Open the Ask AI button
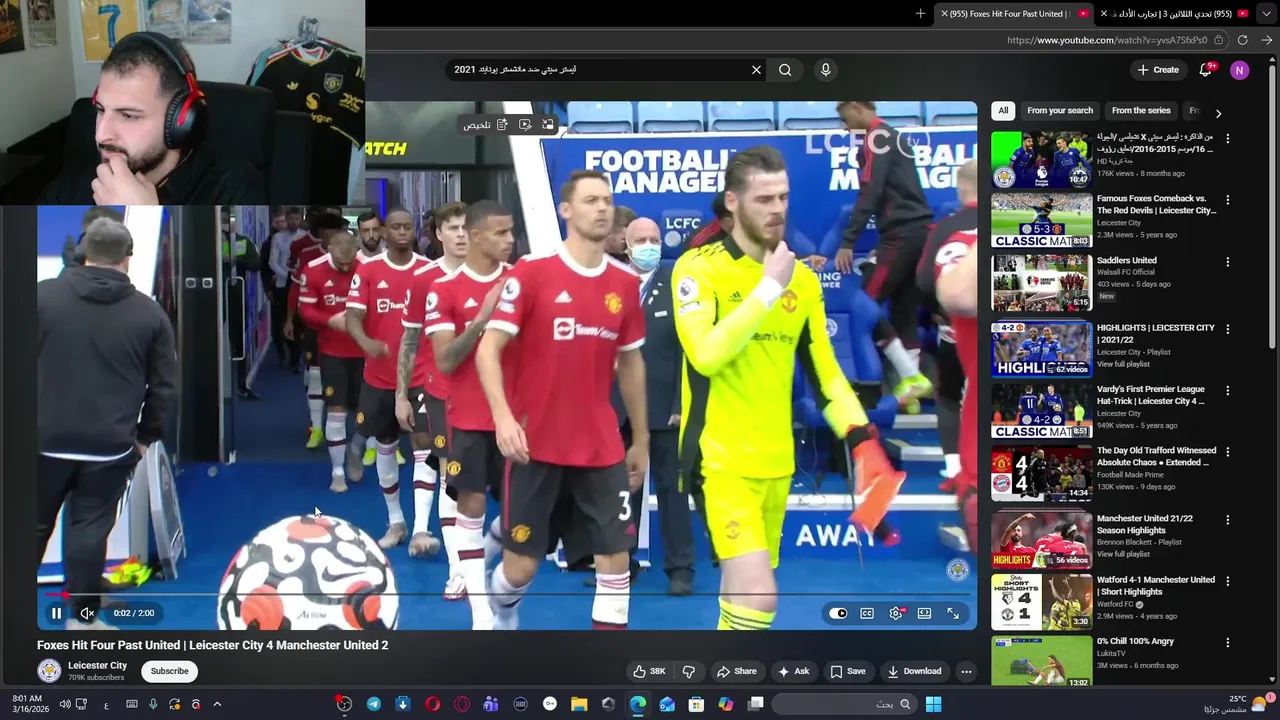1280x720 pixels. pos(794,671)
